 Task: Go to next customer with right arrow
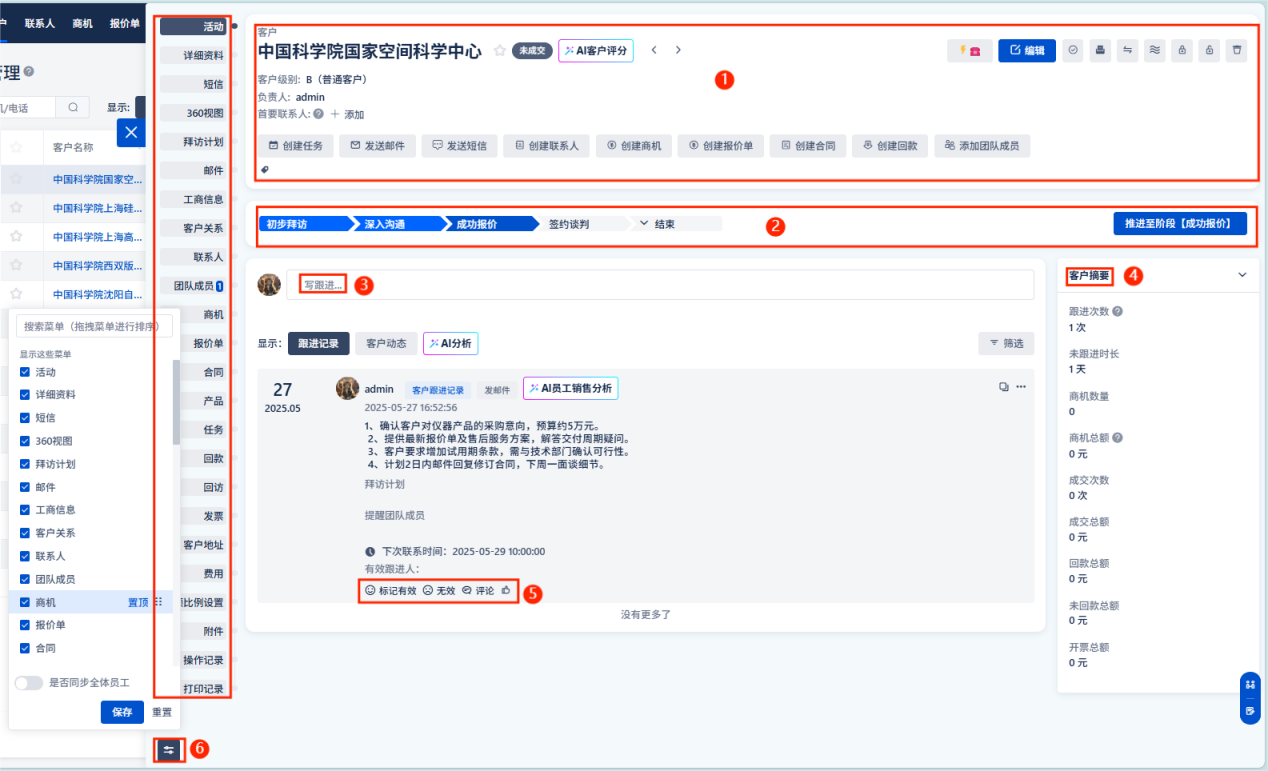click(x=678, y=50)
